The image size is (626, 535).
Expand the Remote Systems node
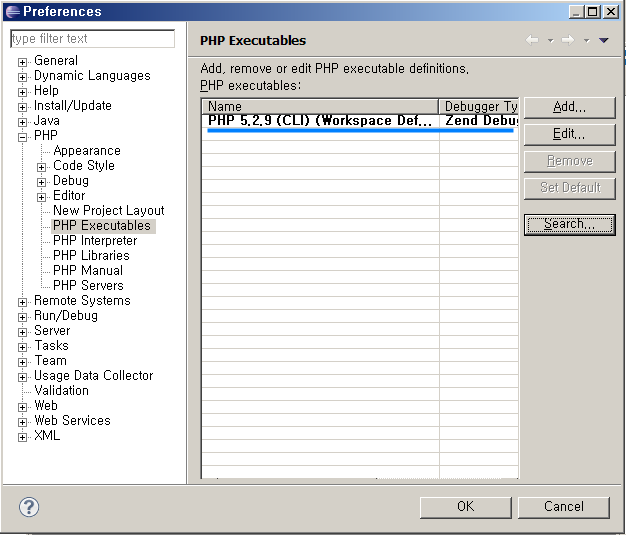coord(22,302)
